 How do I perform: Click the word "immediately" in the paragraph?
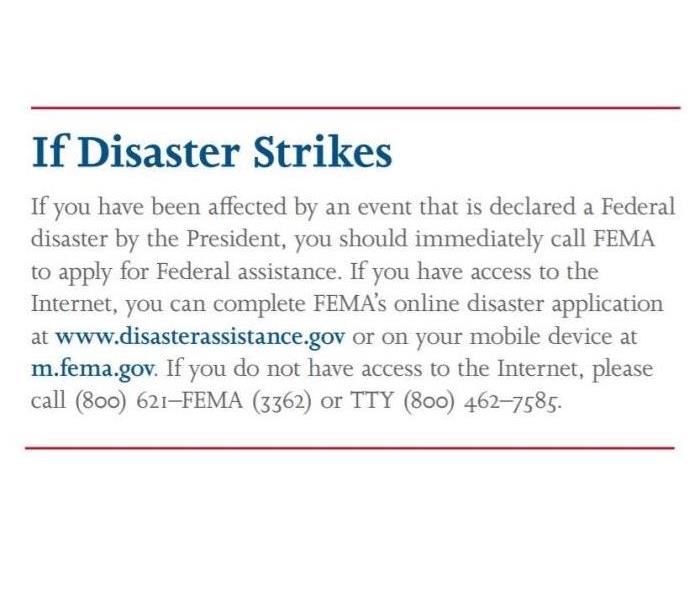coord(478,239)
